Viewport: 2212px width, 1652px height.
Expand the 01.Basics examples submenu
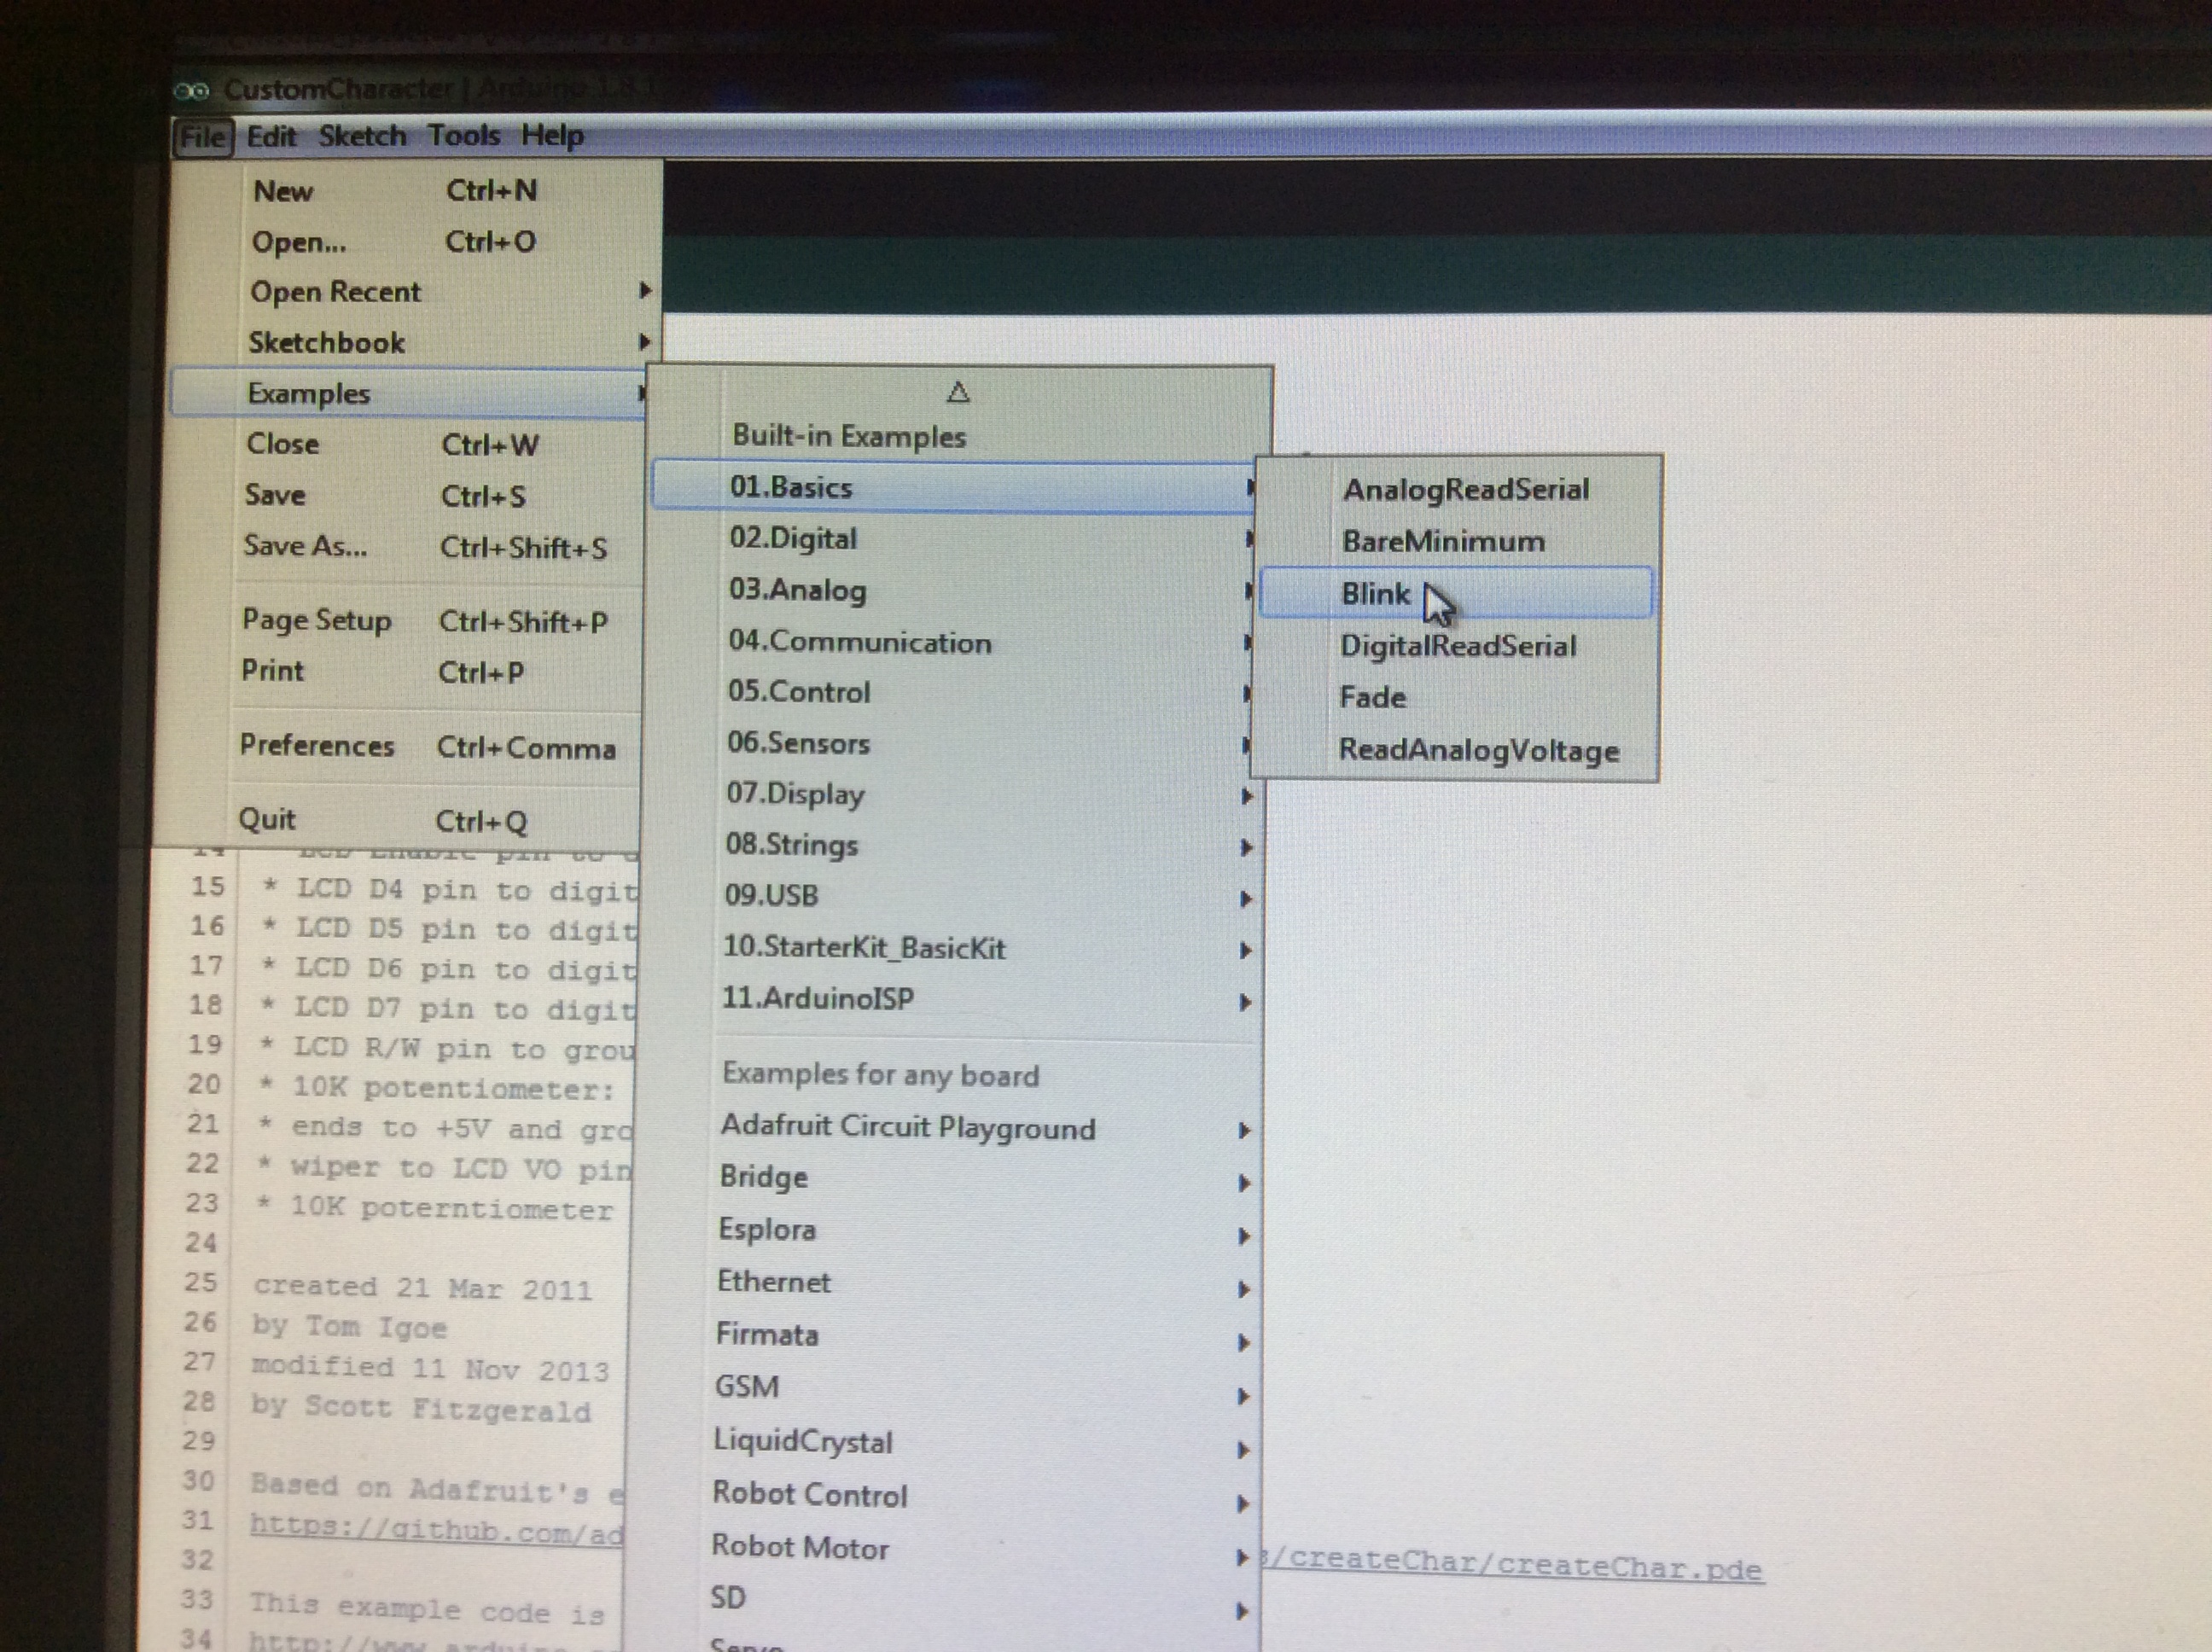click(955, 487)
